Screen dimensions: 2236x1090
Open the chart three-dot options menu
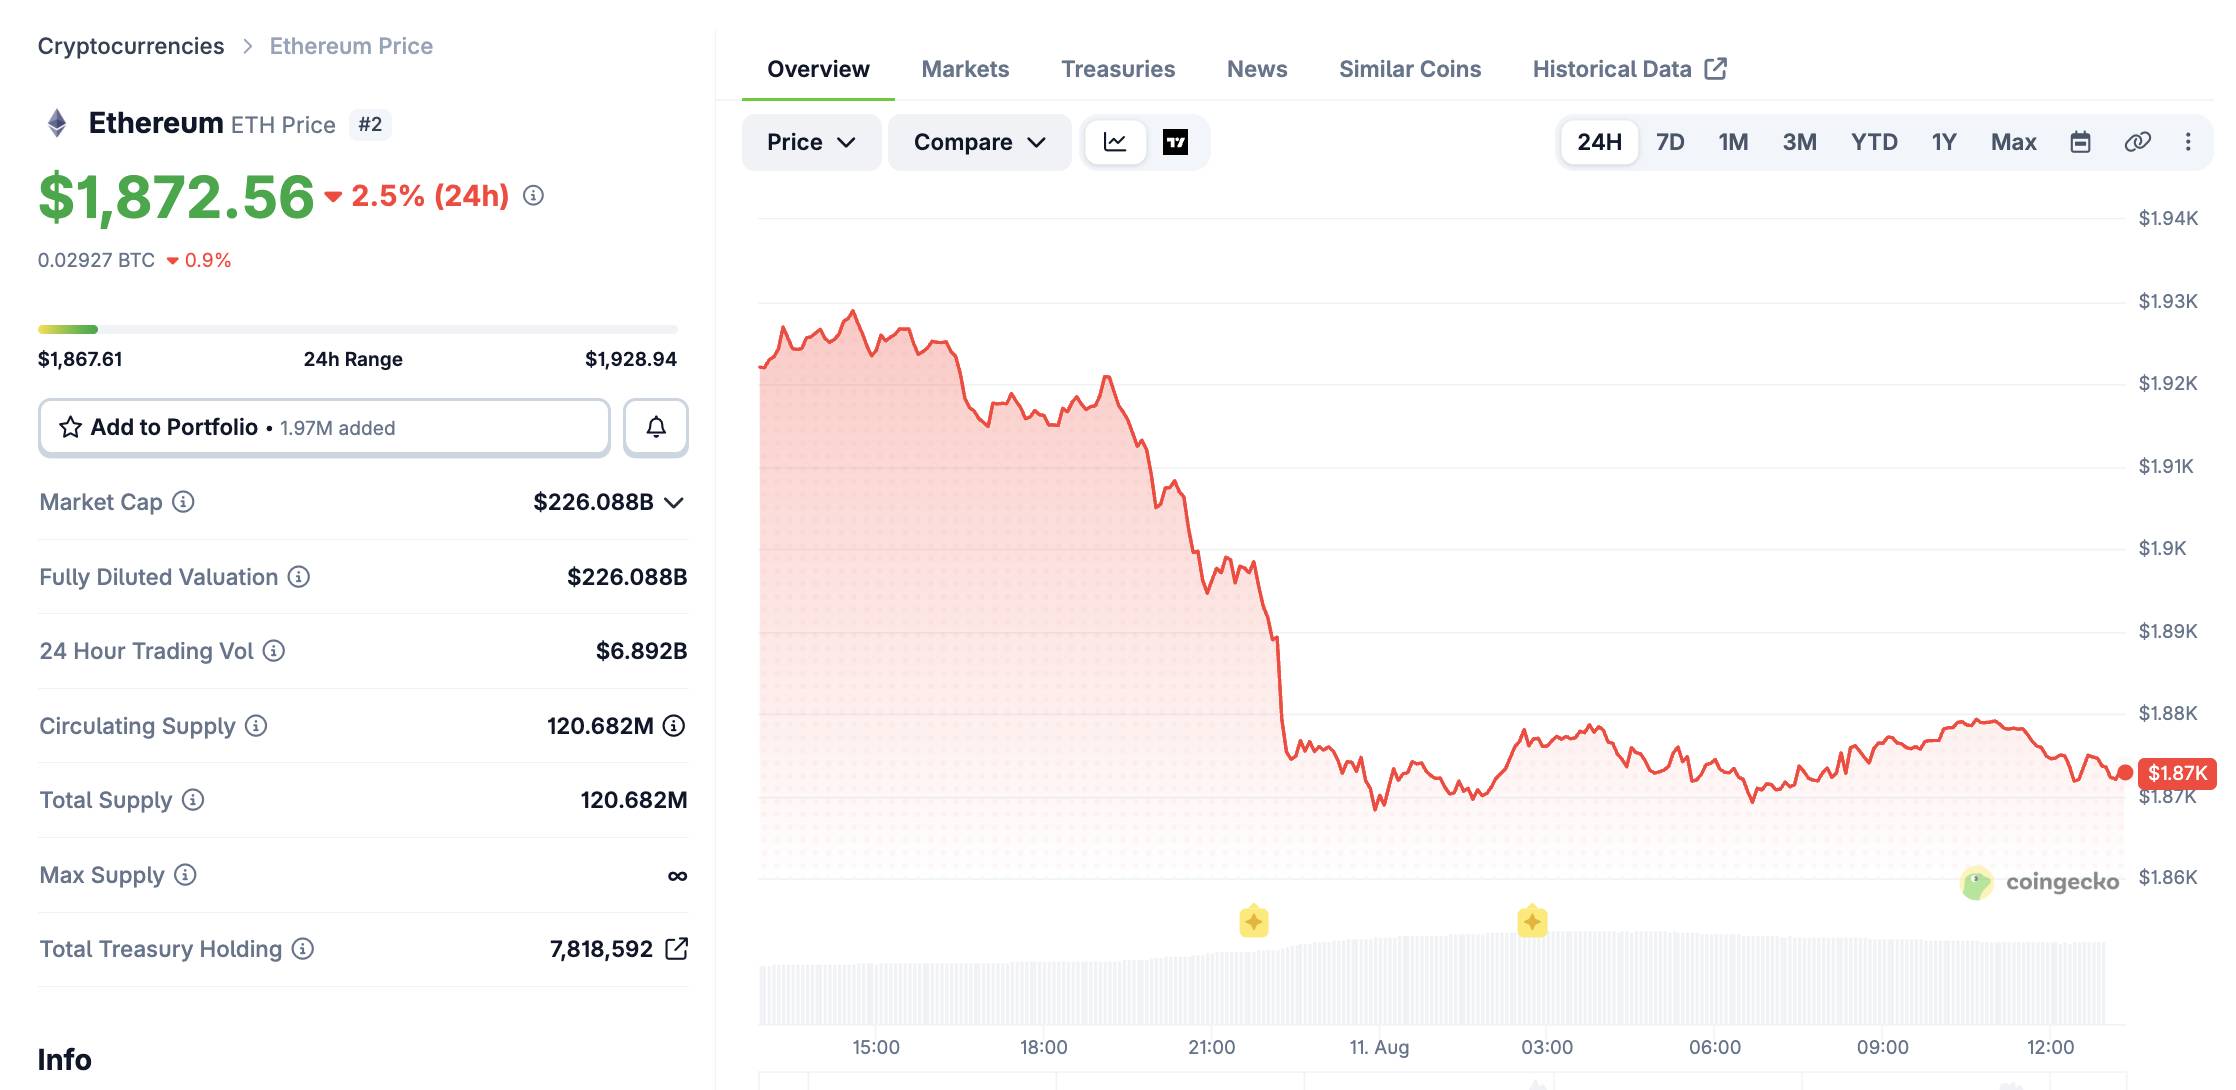tap(2188, 142)
